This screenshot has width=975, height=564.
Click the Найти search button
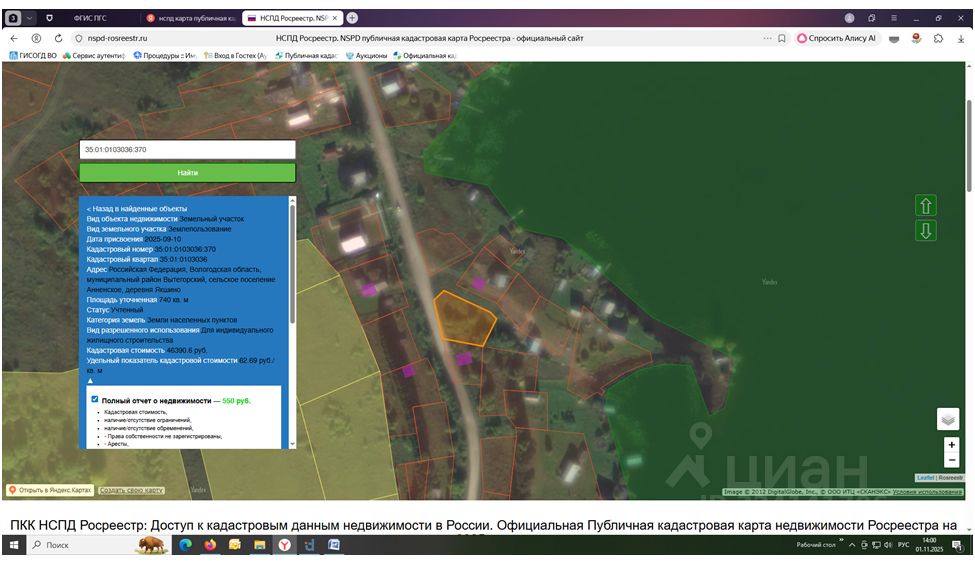pos(187,173)
